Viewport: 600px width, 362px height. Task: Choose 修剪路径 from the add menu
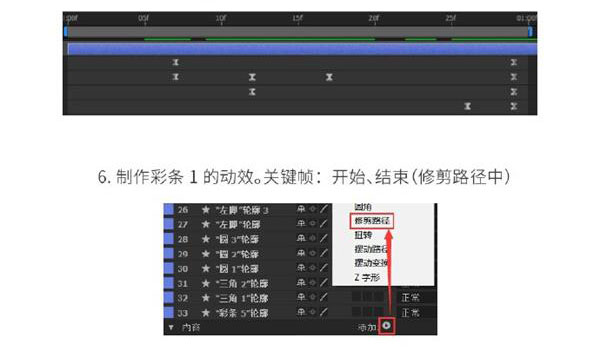(x=372, y=221)
